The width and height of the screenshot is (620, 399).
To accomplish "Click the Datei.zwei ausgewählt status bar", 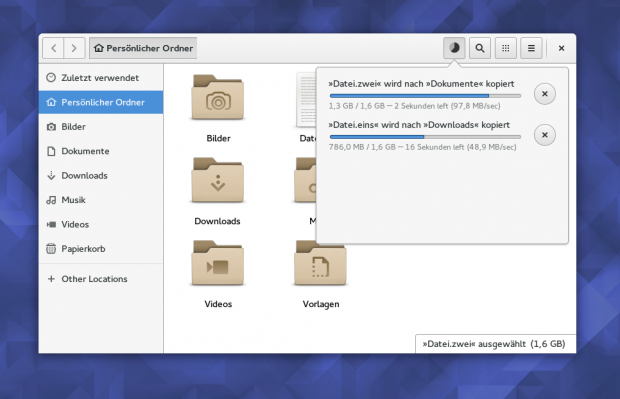I will [x=495, y=344].
